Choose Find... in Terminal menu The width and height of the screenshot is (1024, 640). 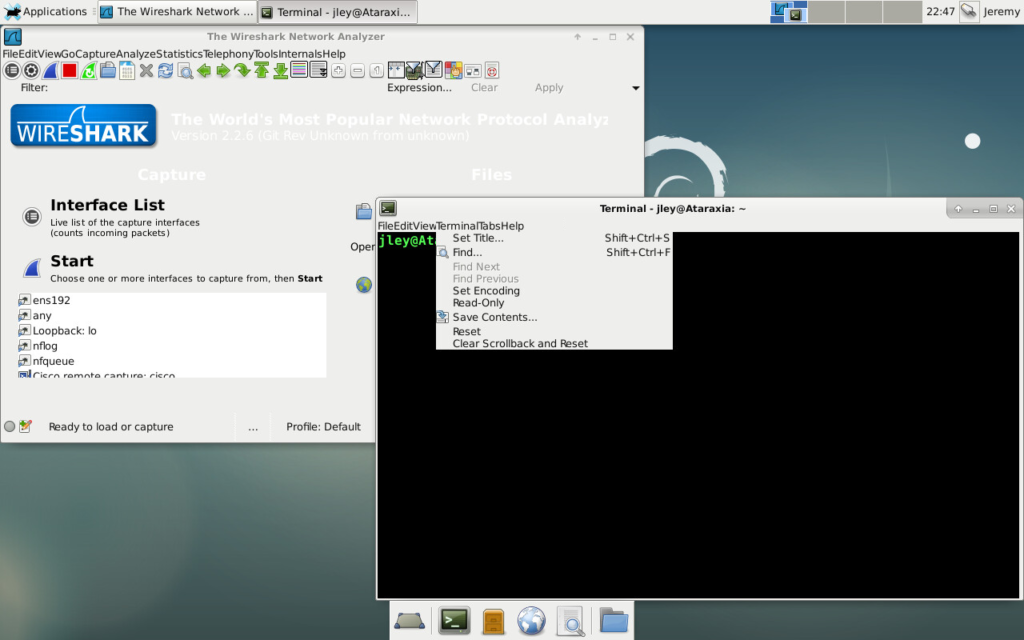[554, 252]
